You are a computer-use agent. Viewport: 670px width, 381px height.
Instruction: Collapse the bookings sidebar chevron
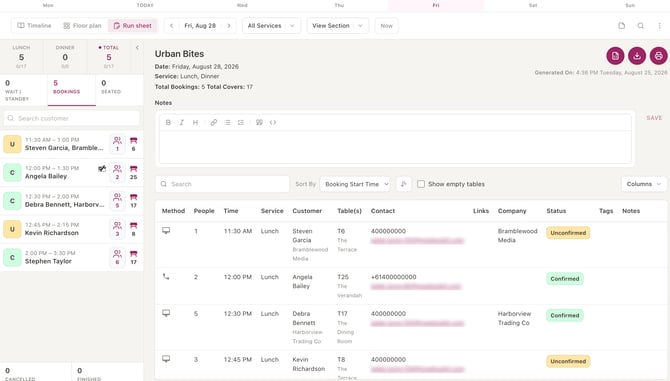click(137, 47)
